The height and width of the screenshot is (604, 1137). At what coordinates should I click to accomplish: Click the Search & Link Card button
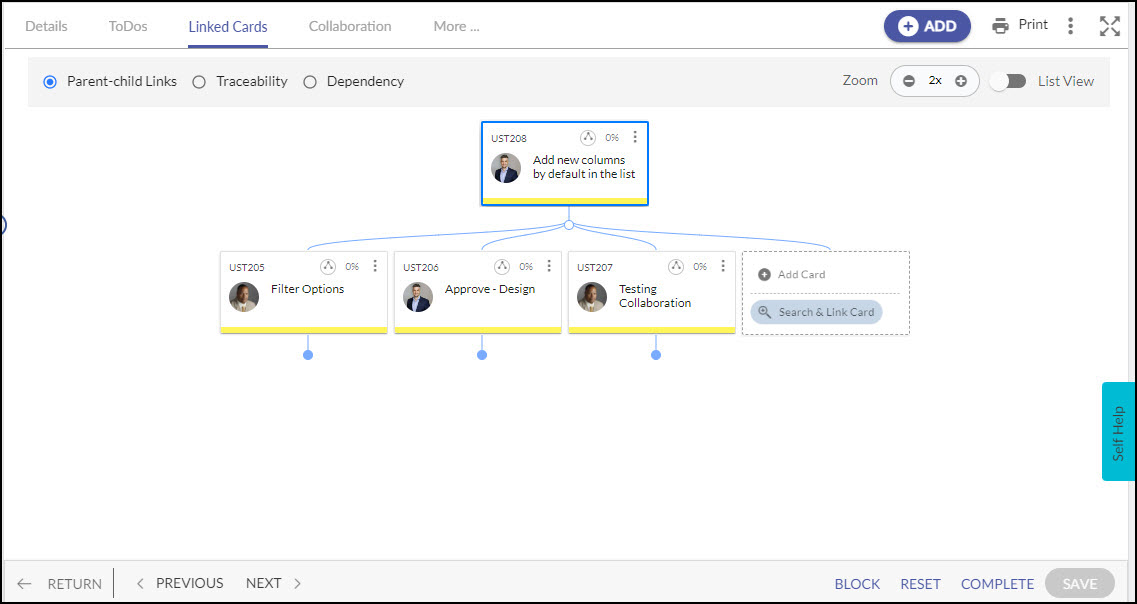click(816, 312)
